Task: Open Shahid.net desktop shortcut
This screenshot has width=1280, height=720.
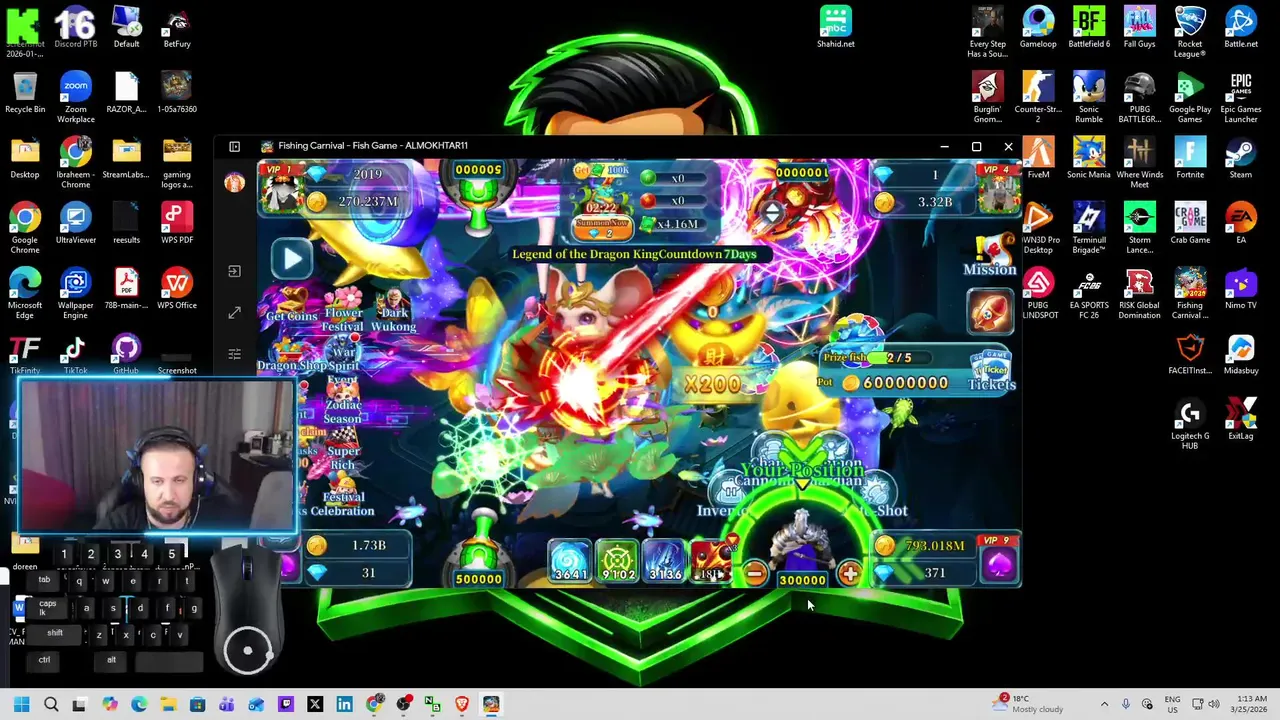Action: pos(836,27)
